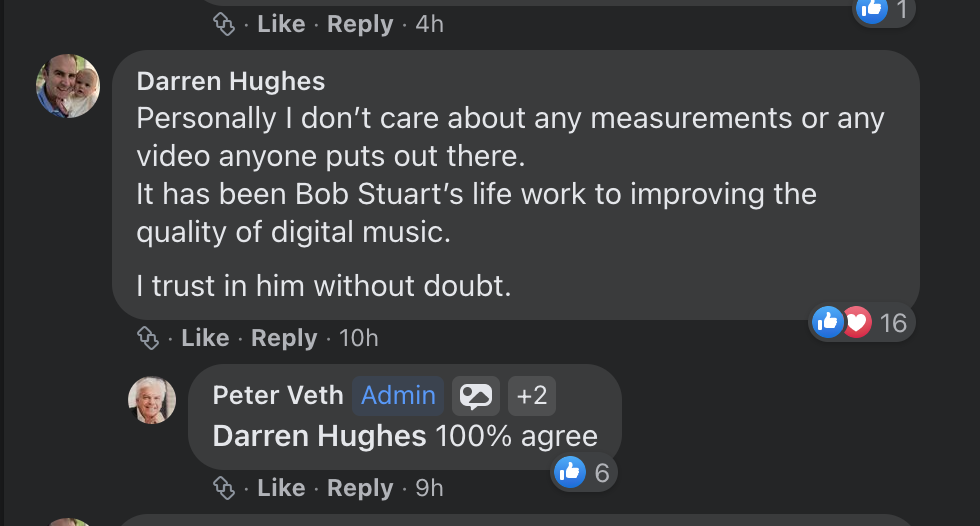Click Peter Veth's avatar photo
The width and height of the screenshot is (980, 526).
click(152, 400)
